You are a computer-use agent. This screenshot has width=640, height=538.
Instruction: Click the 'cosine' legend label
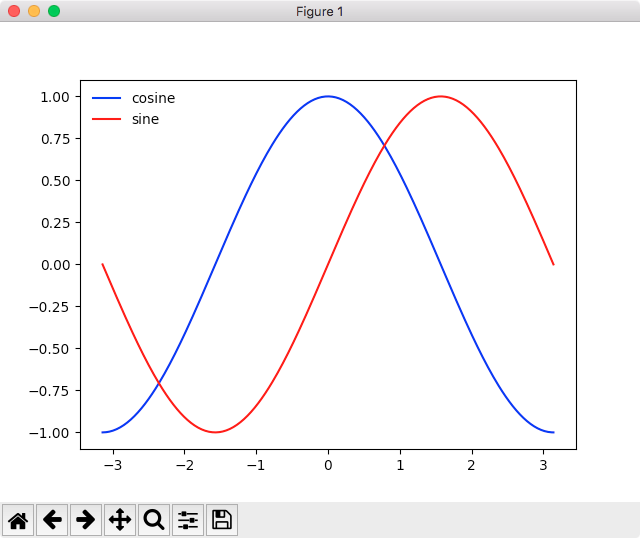pyautogui.click(x=153, y=98)
